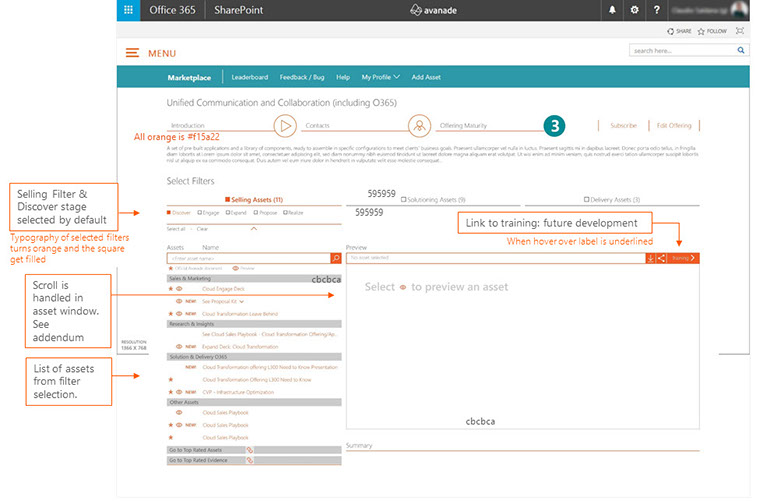763x502 pixels.
Task: Click the Introduction play circle icon
Action: (286, 126)
